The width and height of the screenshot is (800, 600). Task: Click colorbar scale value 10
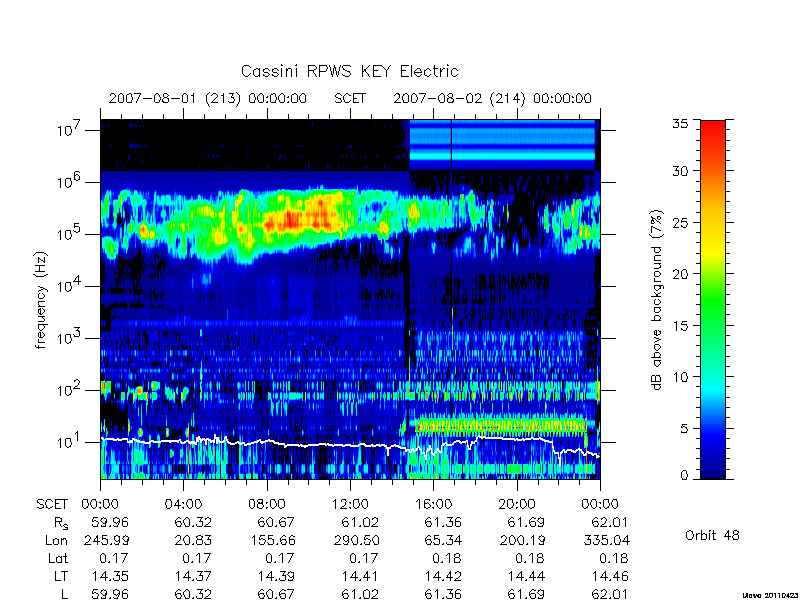[x=680, y=377]
